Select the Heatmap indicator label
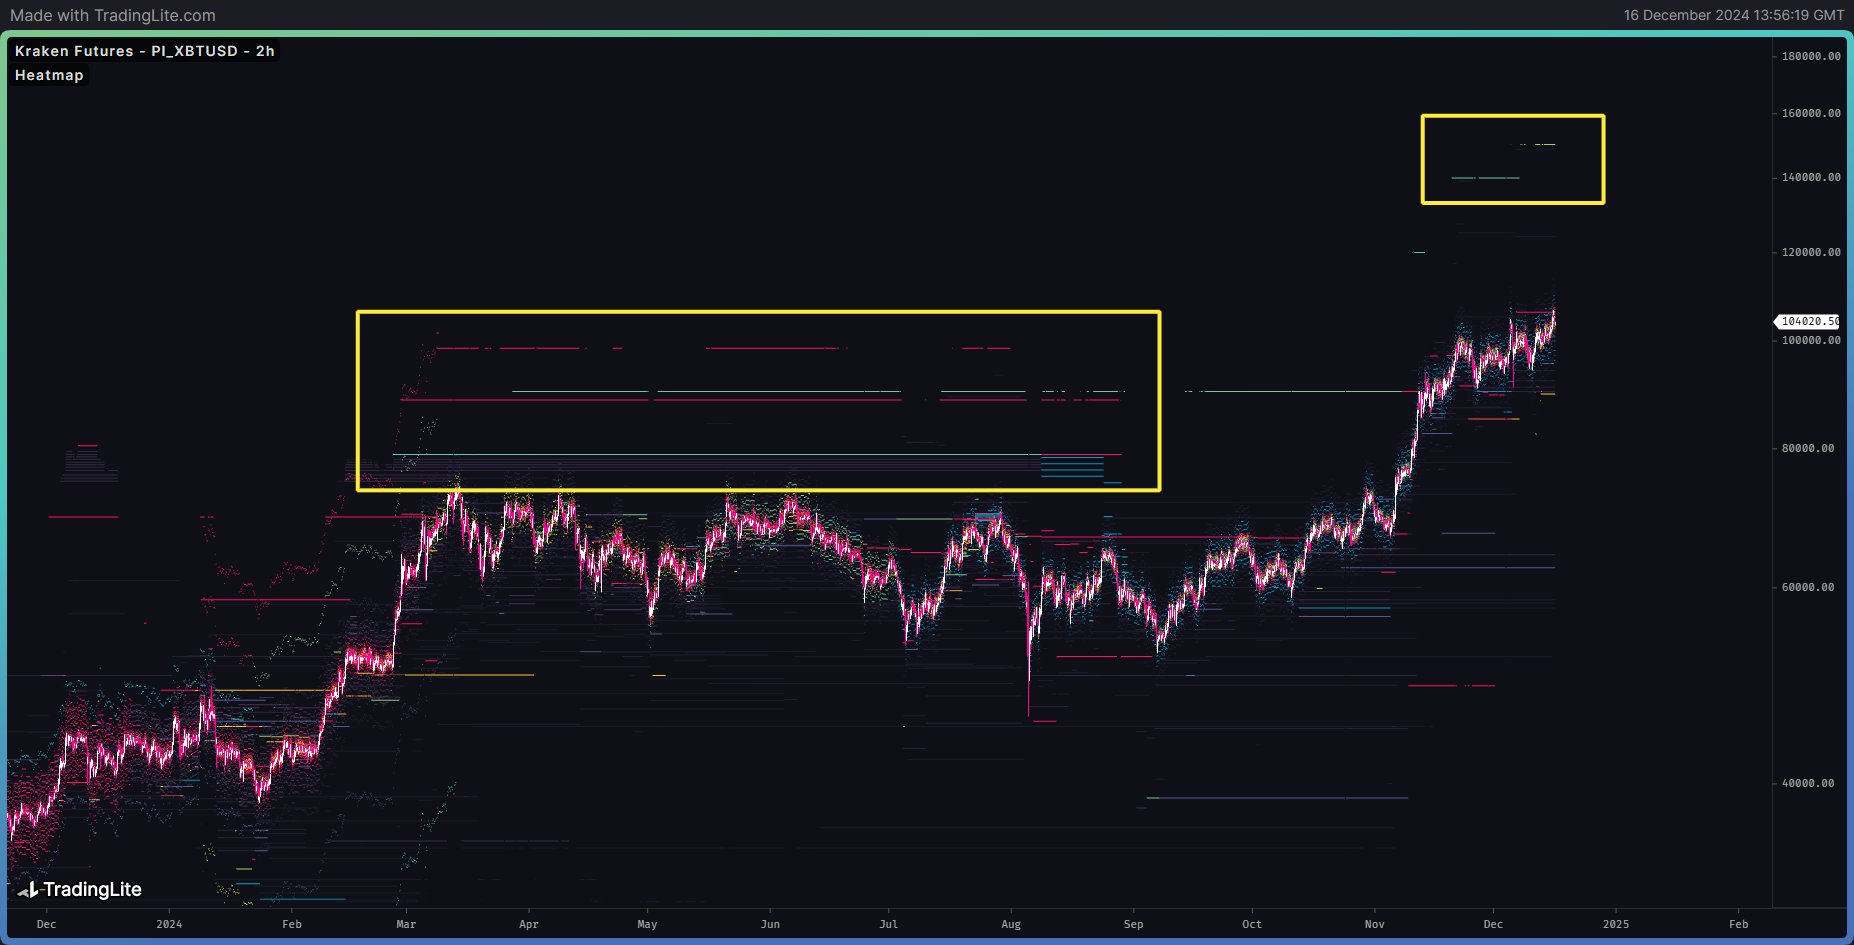Screen dimensions: 1854x945 click(49, 75)
